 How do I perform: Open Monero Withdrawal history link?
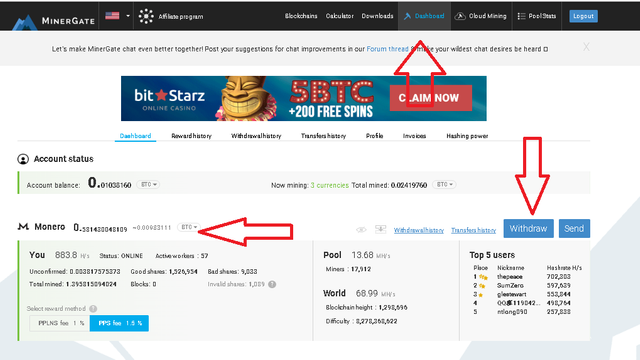[419, 230]
